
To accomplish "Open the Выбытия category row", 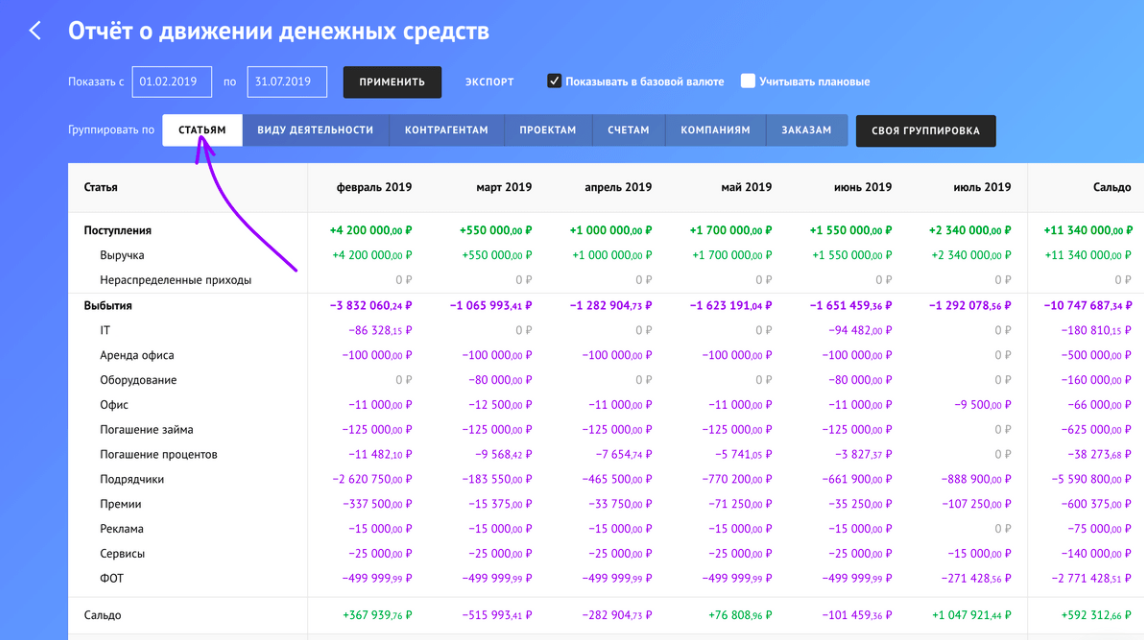I will point(109,305).
